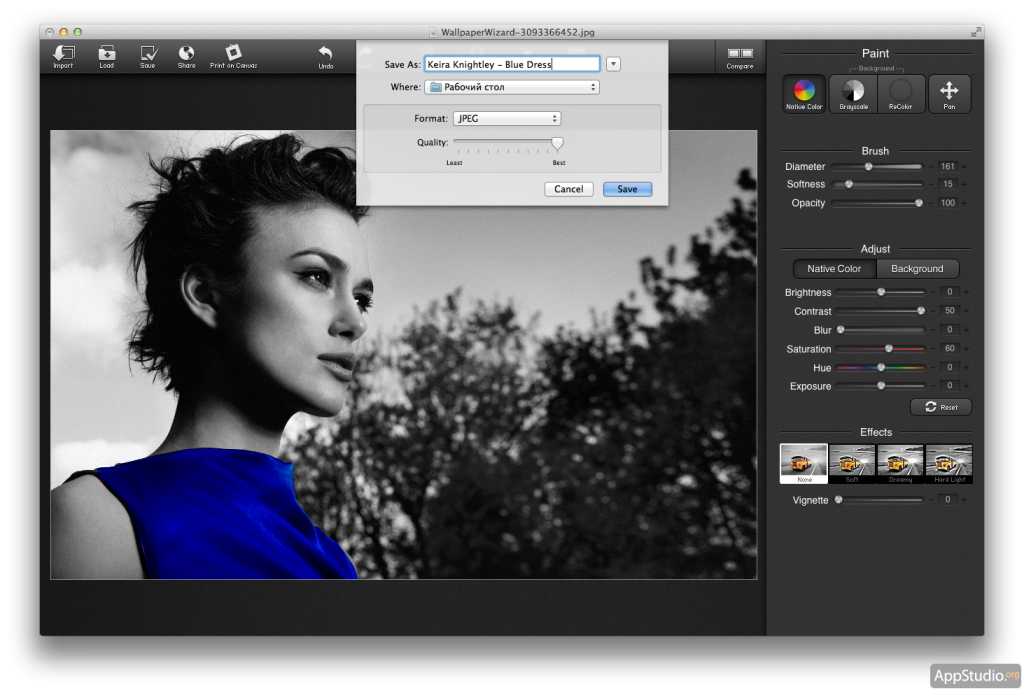Click the Save As filename field

(x=511, y=64)
